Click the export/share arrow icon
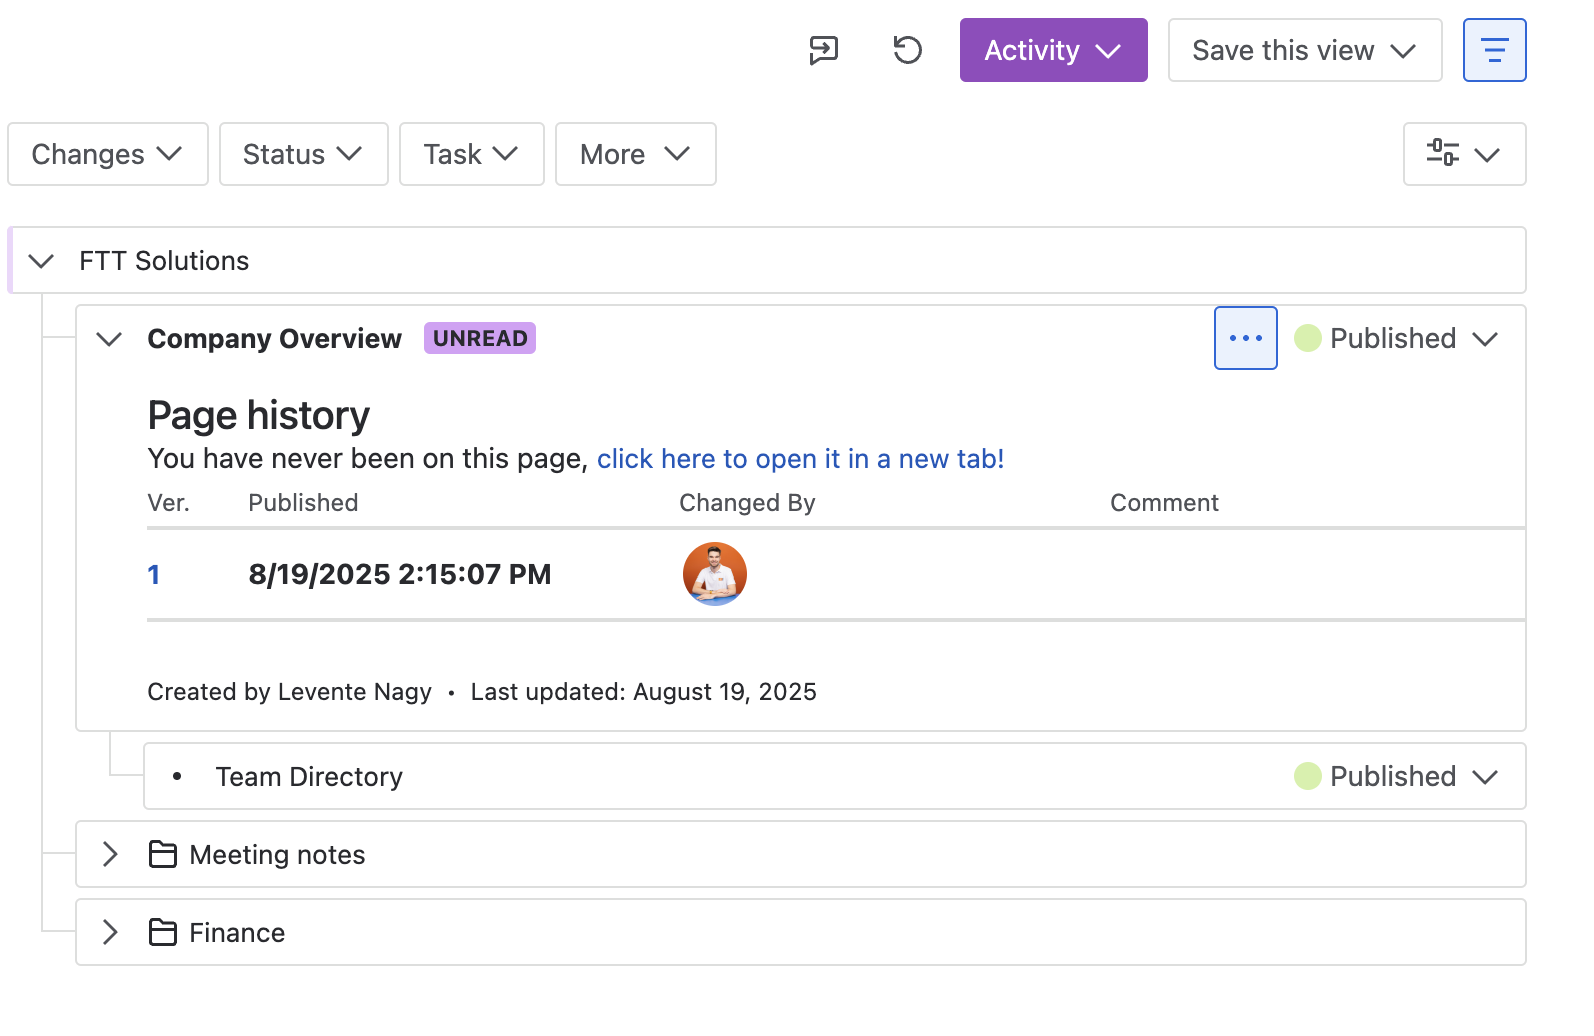The image size is (1594, 1036). click(x=823, y=50)
